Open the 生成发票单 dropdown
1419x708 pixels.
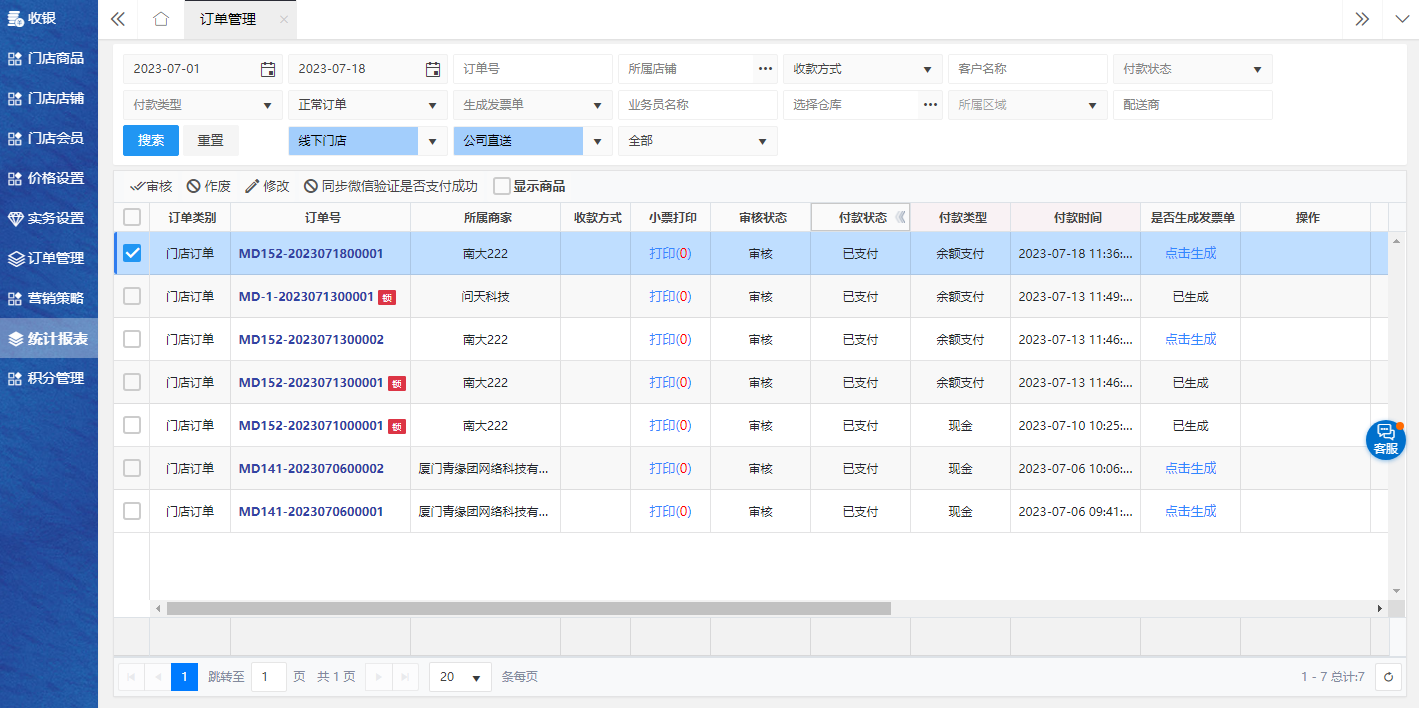533,105
